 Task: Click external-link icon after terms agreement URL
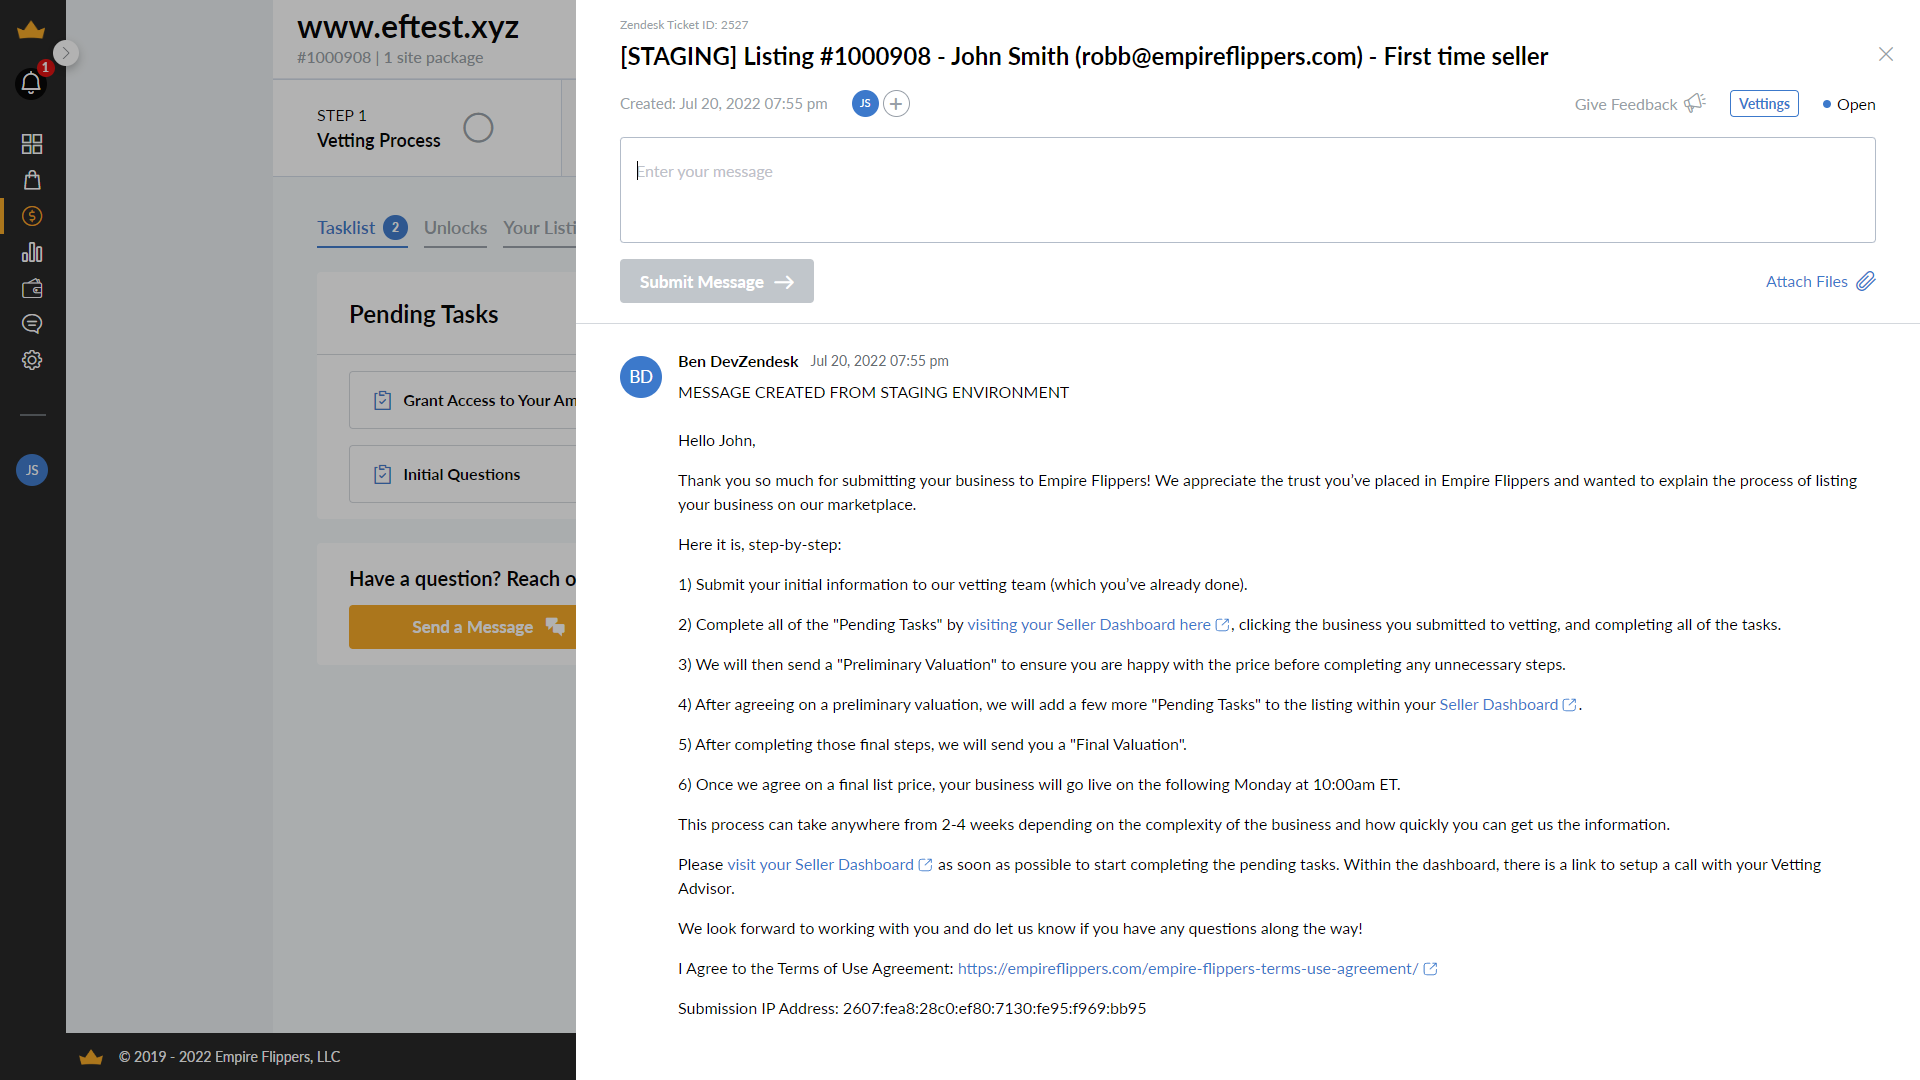coord(1430,969)
